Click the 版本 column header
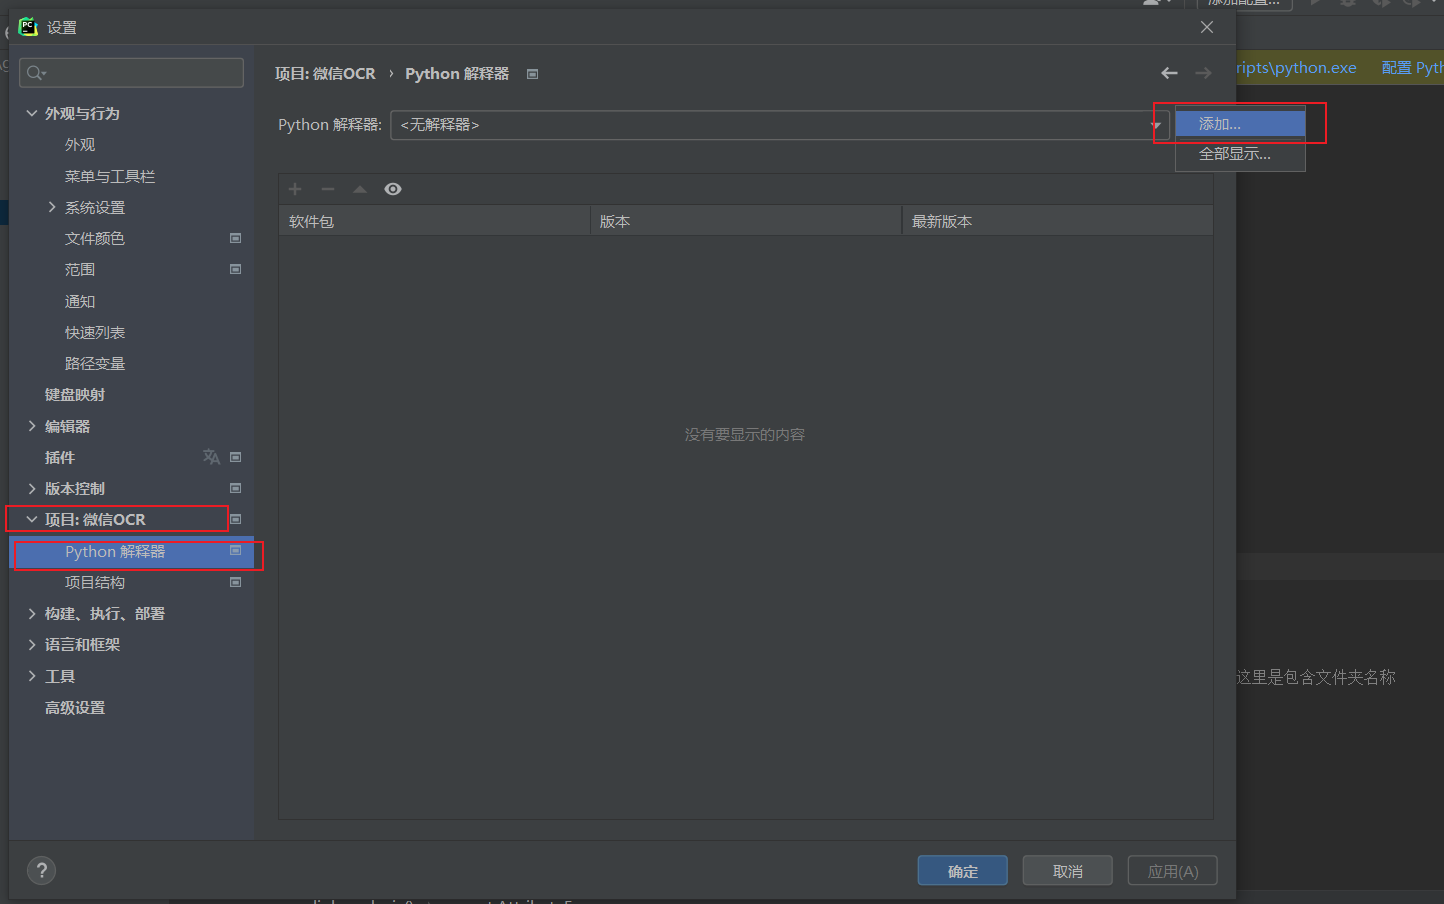The height and width of the screenshot is (904, 1444). [746, 221]
